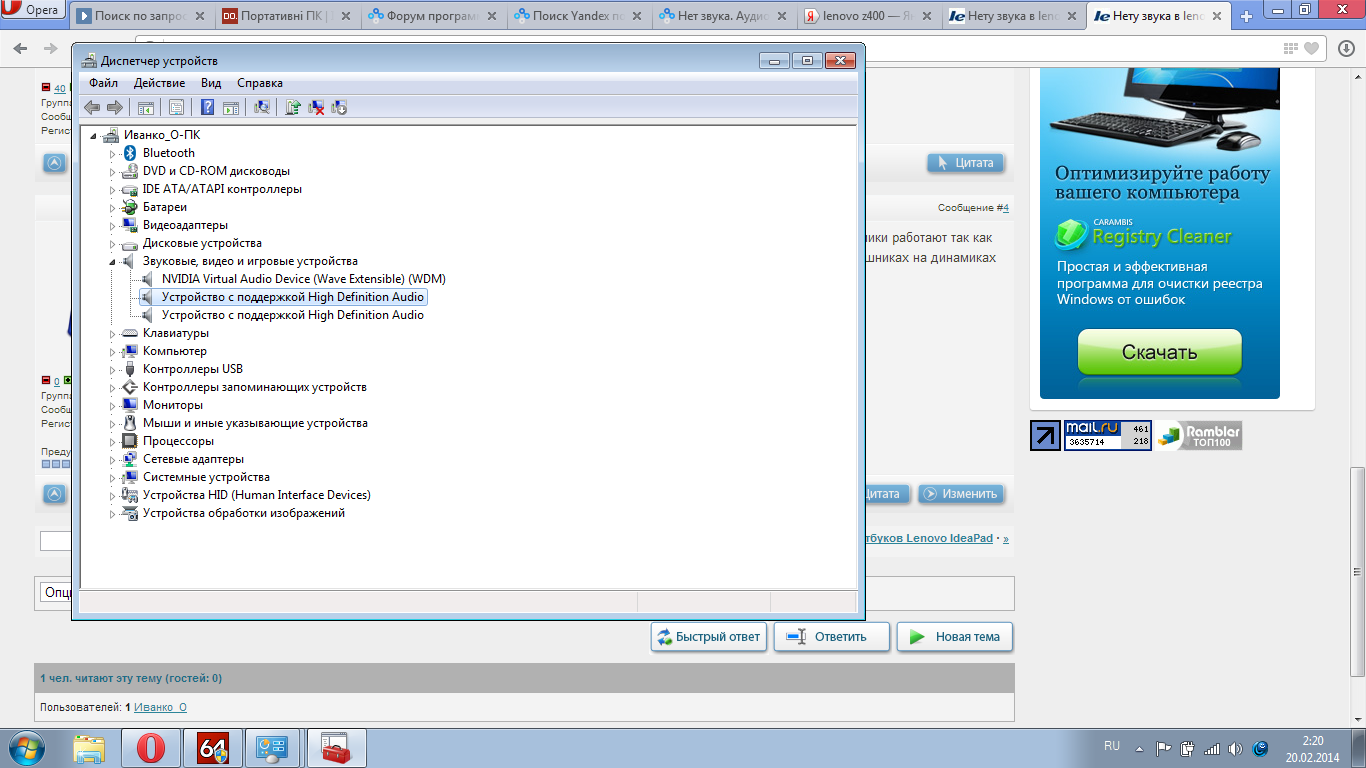Click the green Скачать ad button
Image resolution: width=1366 pixels, height=768 pixels.
pyautogui.click(x=1159, y=352)
